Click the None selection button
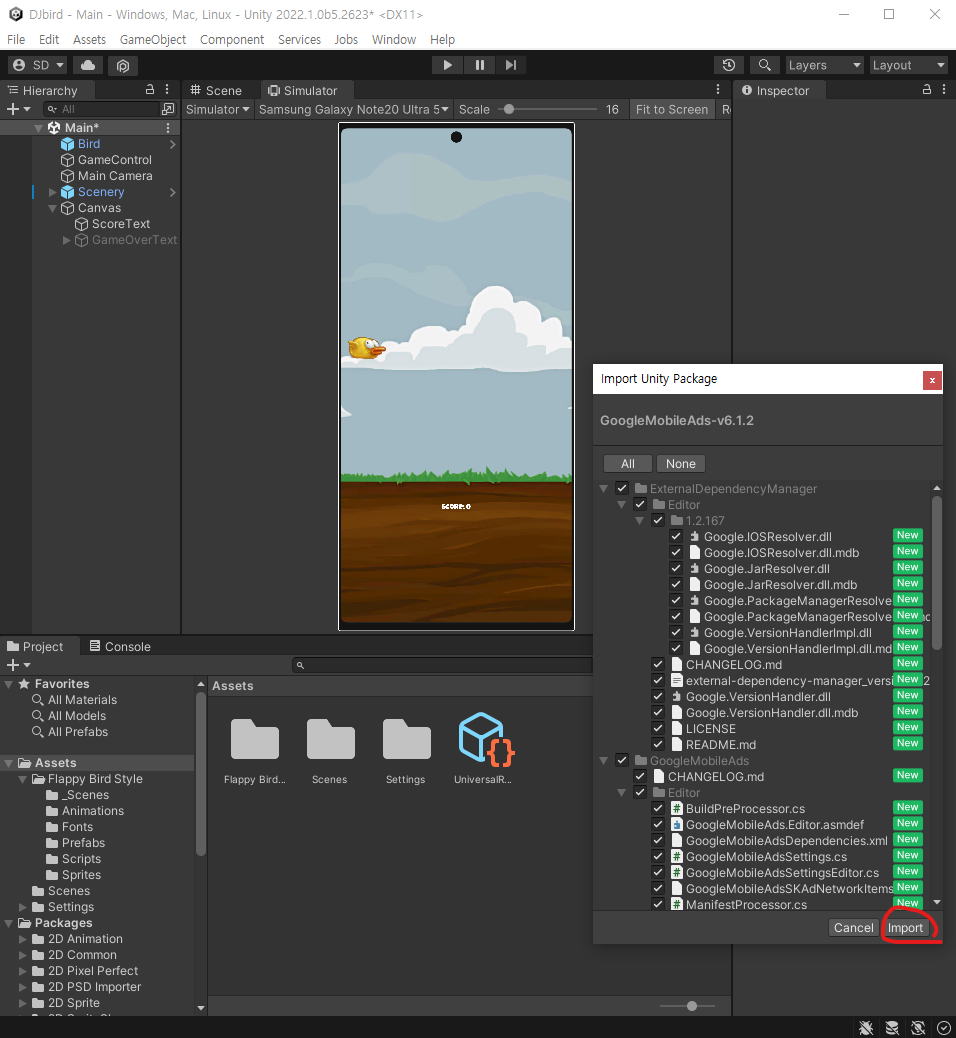 (681, 463)
